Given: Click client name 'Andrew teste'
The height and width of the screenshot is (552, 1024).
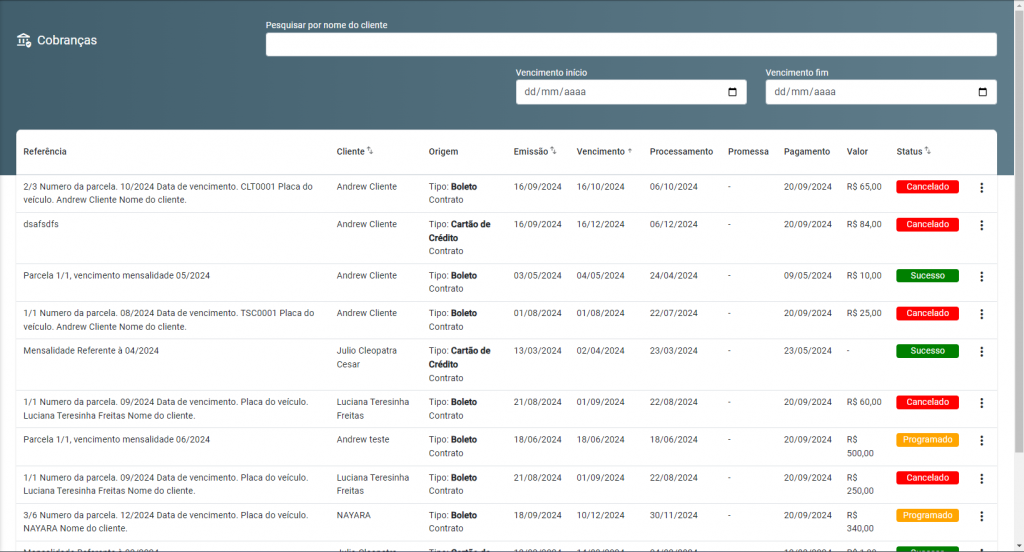Looking at the screenshot, I should point(363,440).
